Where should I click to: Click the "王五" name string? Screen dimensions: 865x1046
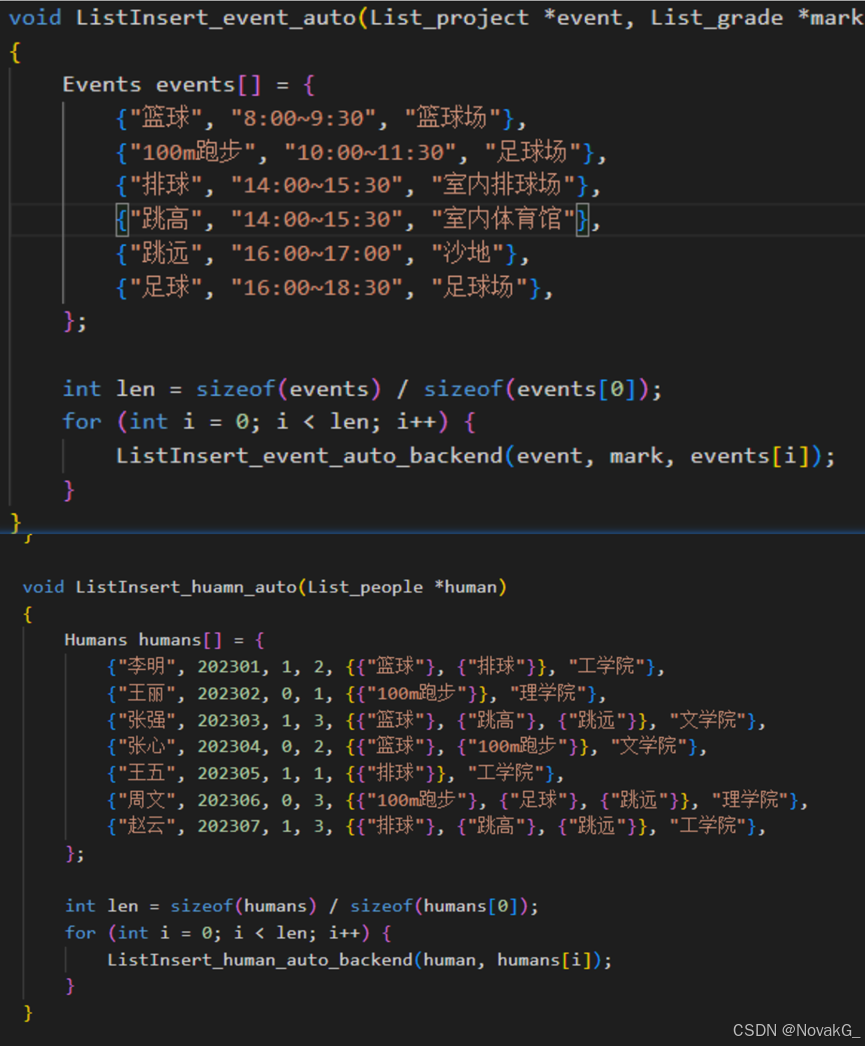click(147, 773)
